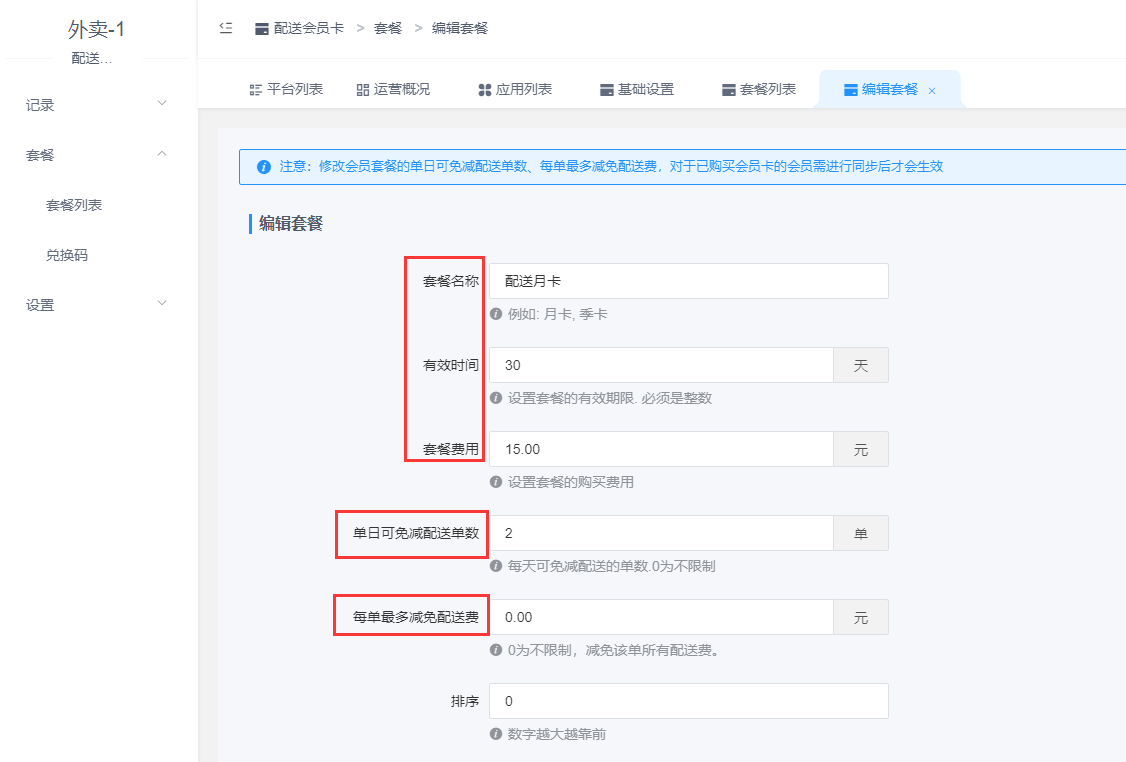
Task: Focus the 套餐费用 input showing 15.00
Action: 661,449
